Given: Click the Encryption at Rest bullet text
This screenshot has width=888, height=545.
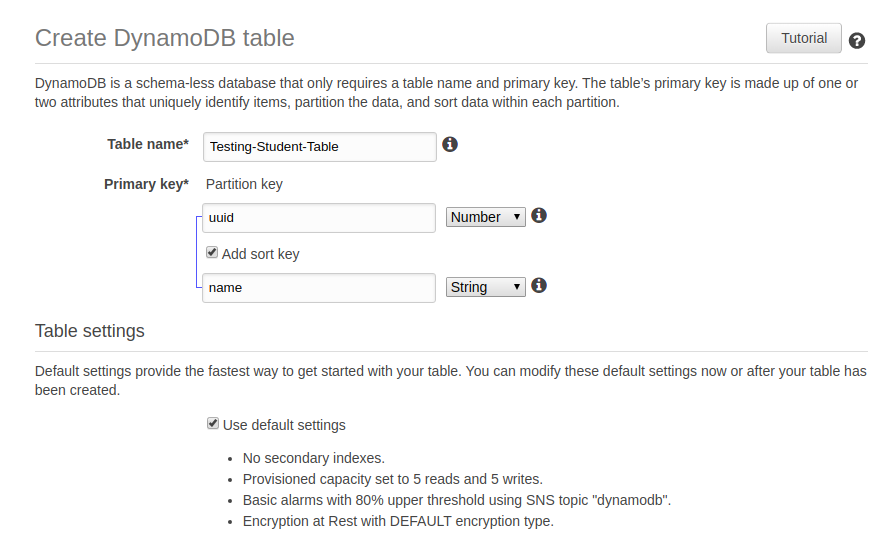Looking at the screenshot, I should pos(398,521).
